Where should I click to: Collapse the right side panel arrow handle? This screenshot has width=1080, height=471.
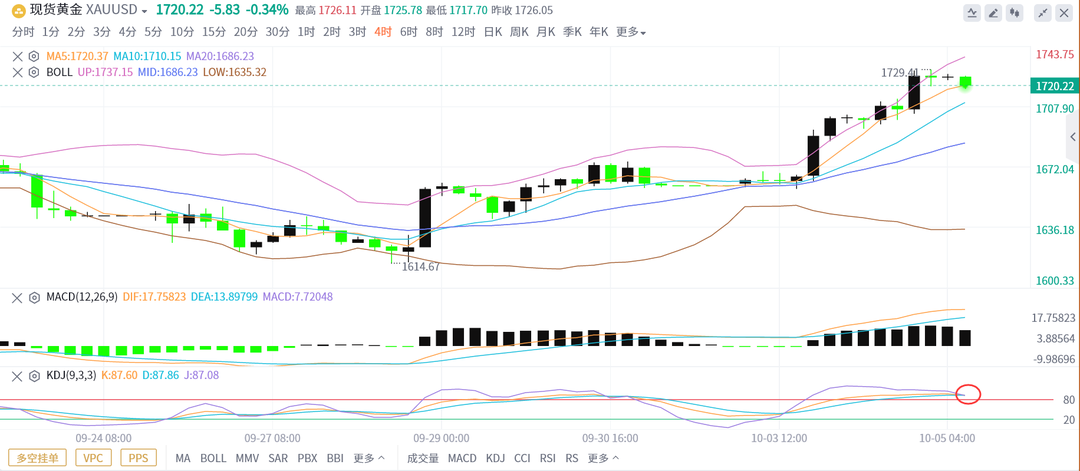(x=1073, y=138)
